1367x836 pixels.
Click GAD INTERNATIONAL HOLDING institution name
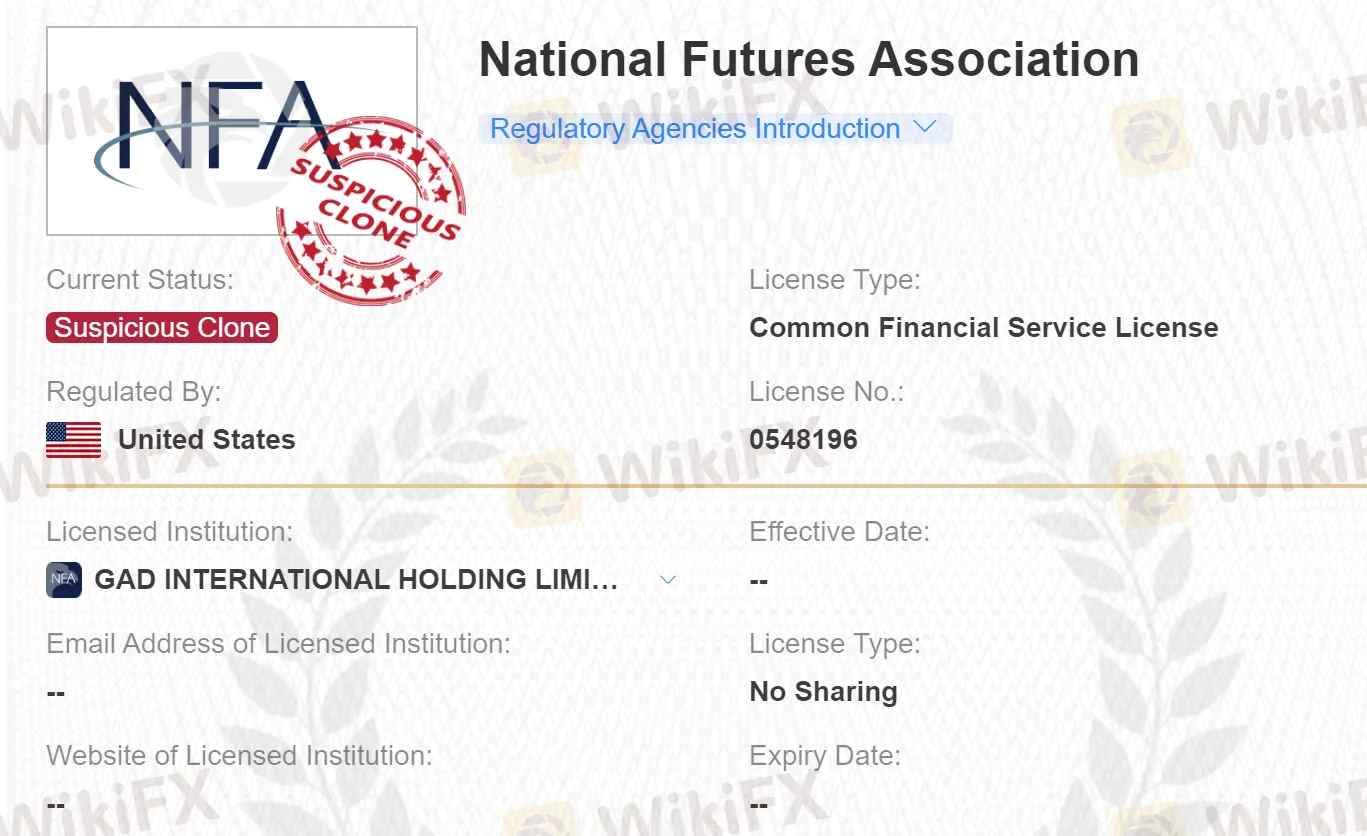[x=356, y=580]
